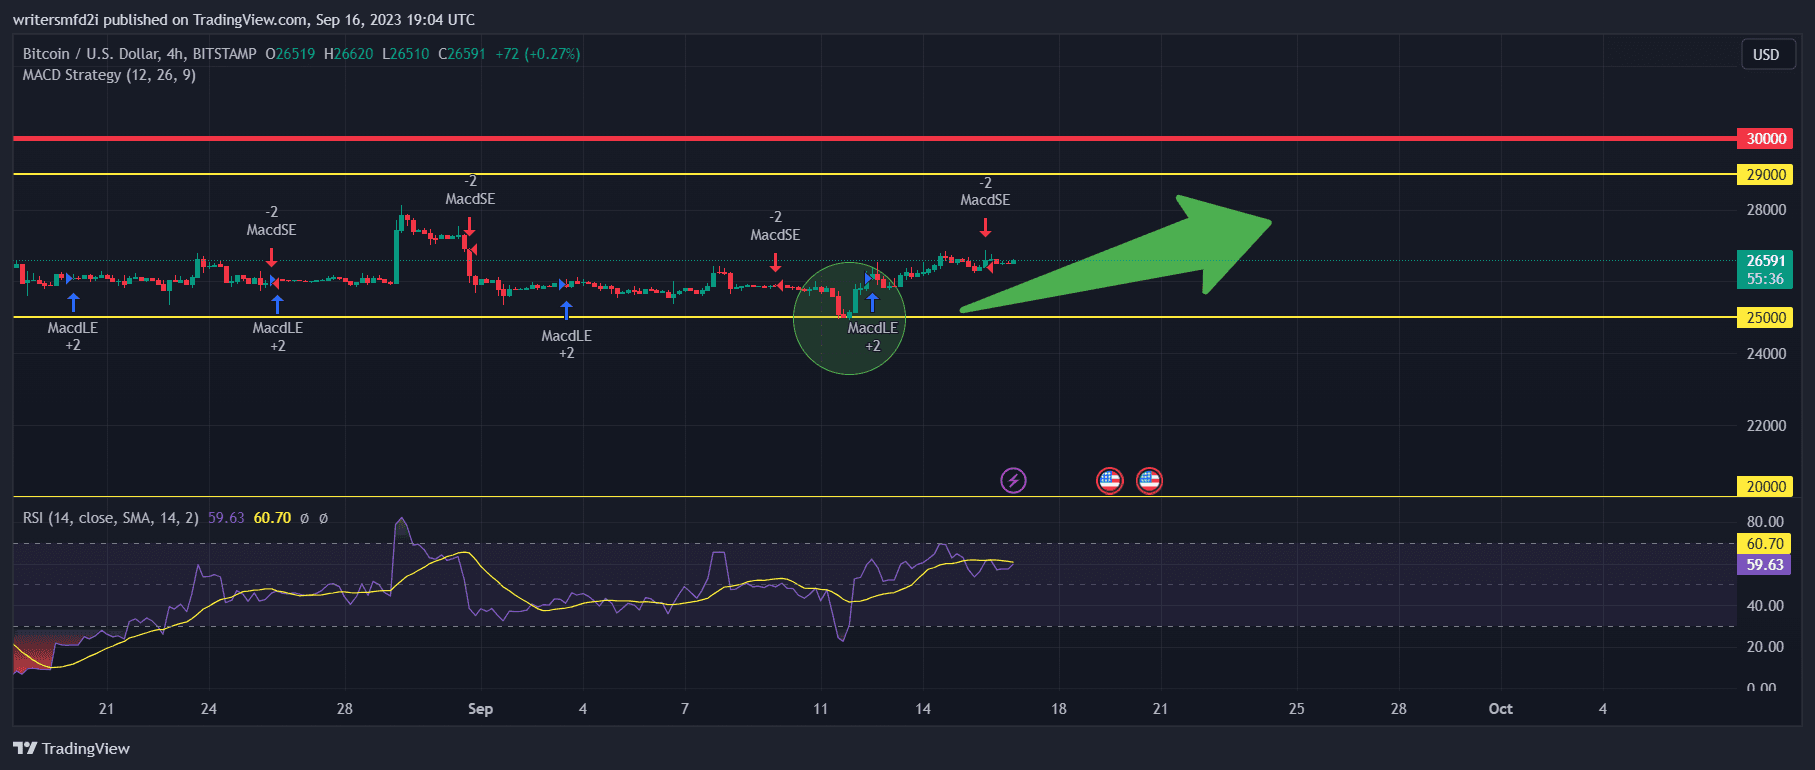1815x770 pixels.
Task: Select the yellow 20000 price level label
Action: click(x=1765, y=487)
